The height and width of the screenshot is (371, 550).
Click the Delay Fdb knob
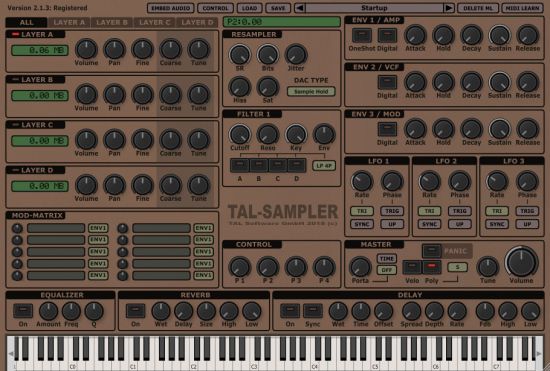pos(485,311)
